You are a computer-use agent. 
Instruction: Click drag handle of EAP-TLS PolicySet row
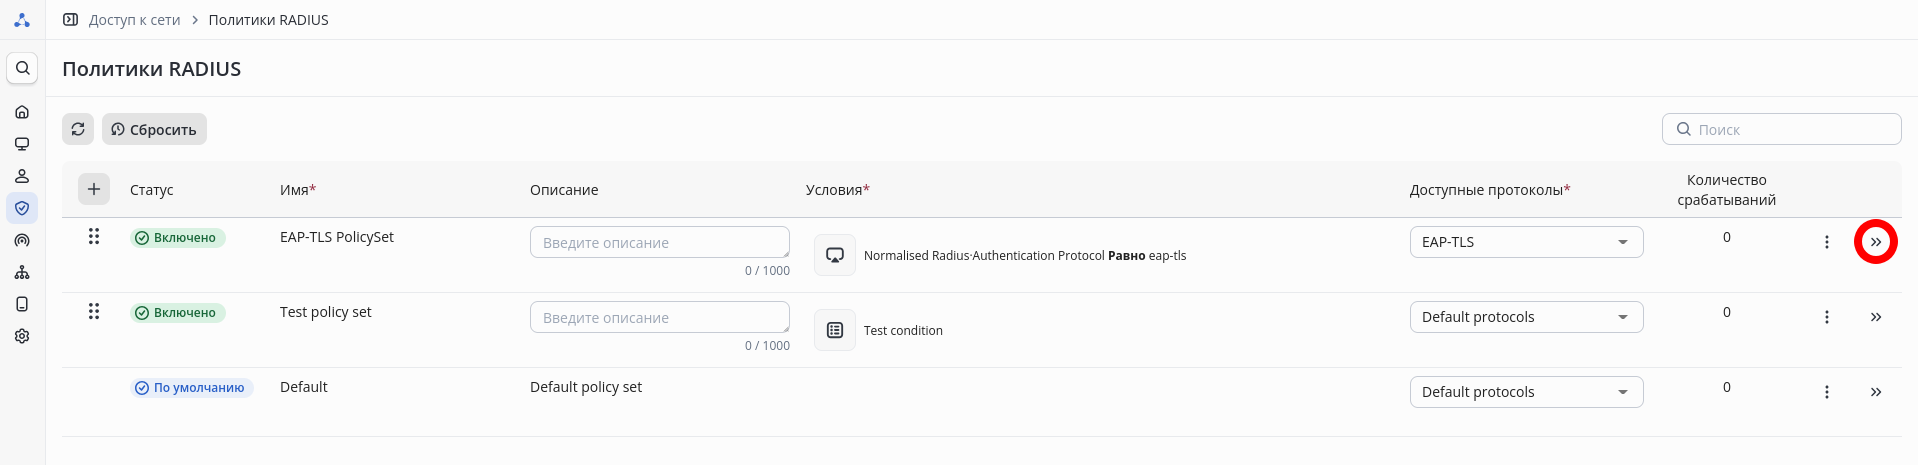tap(94, 236)
